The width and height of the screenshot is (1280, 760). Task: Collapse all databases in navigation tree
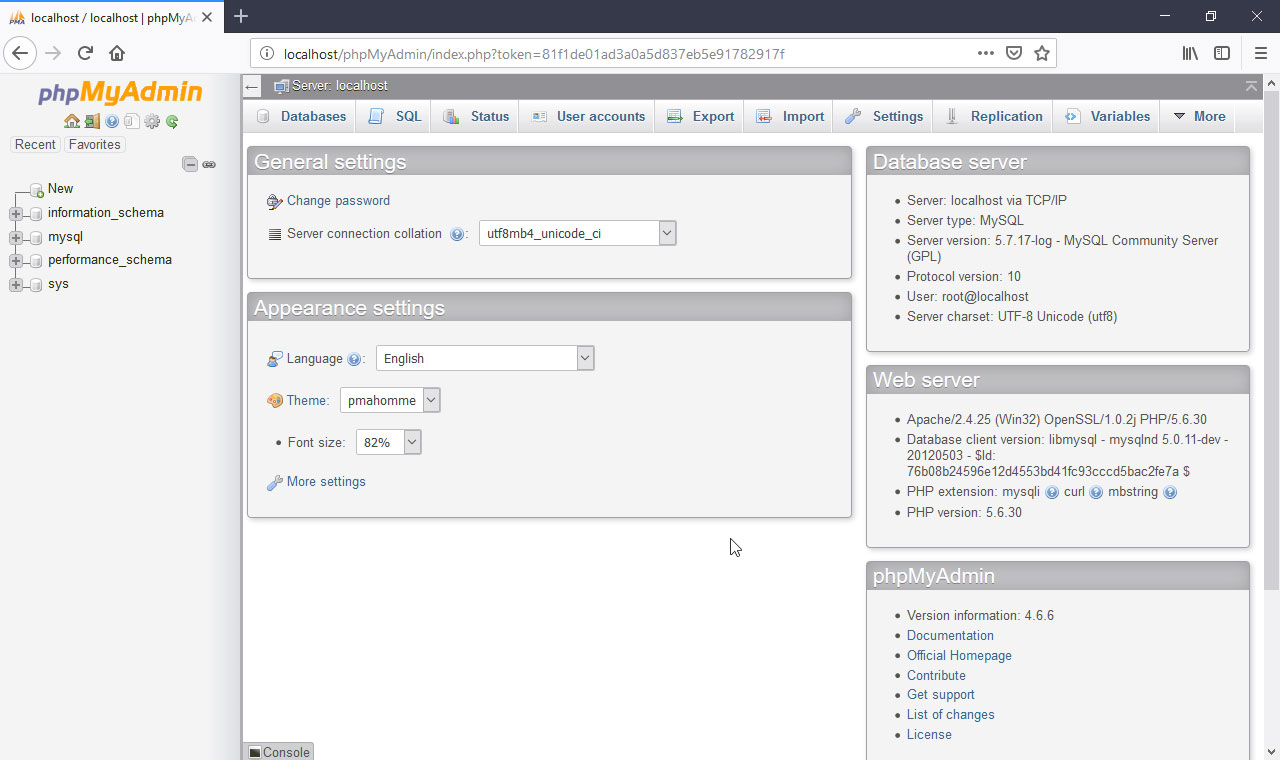(189, 163)
